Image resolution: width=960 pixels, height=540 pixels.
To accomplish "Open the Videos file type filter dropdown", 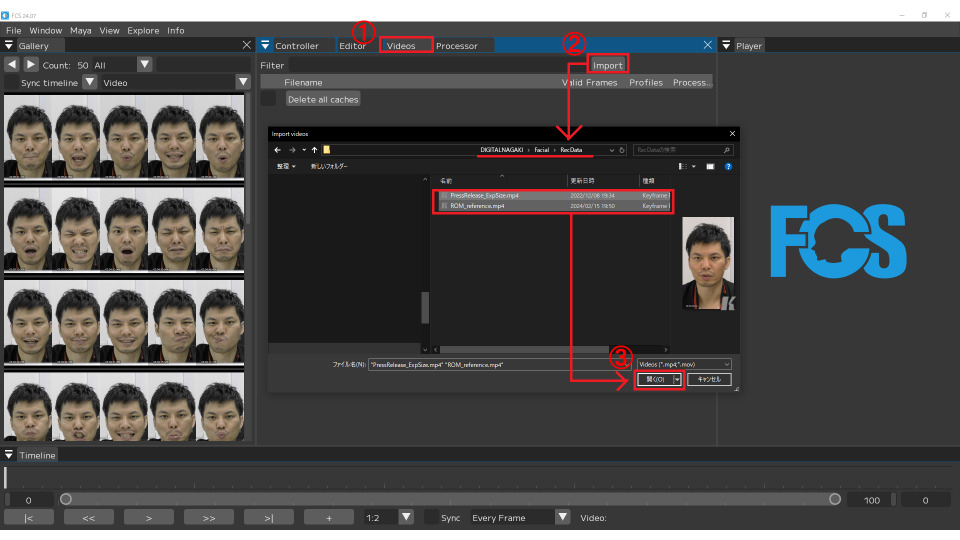I will (684, 364).
